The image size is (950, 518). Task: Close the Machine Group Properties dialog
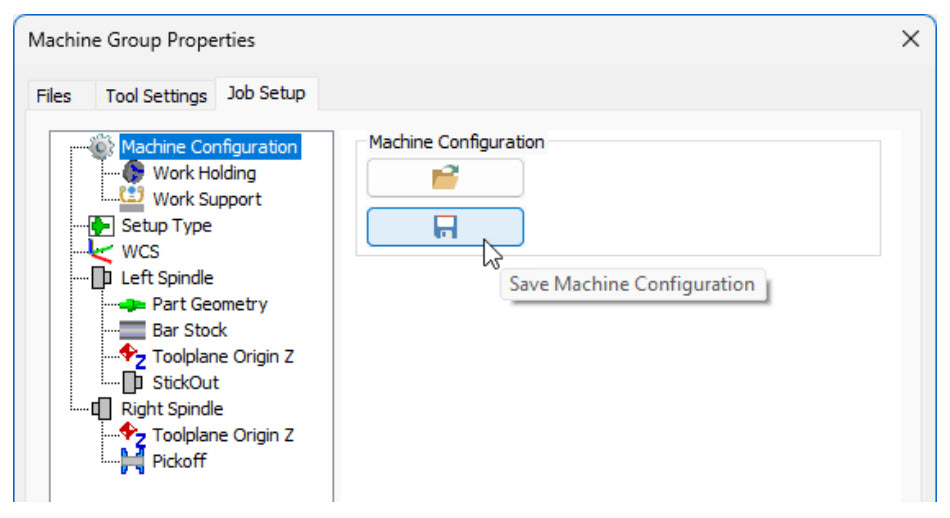coord(910,39)
